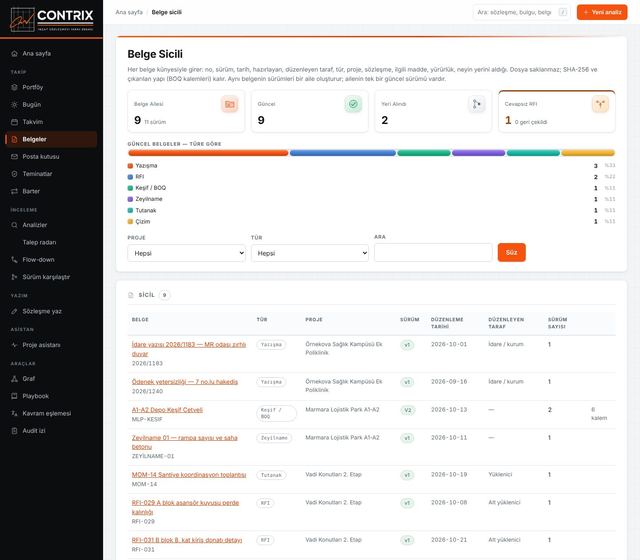This screenshot has height=560, width=640.
Task: Click the Graf network icon
Action: (x=14, y=379)
